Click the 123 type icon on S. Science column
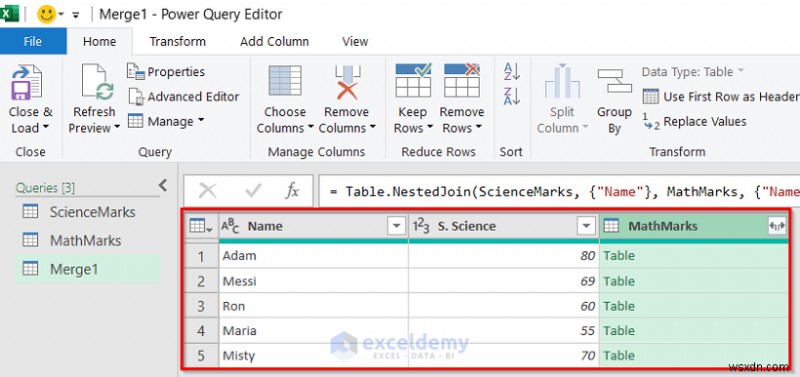Viewport: 800px width, 377px height. pos(421,226)
